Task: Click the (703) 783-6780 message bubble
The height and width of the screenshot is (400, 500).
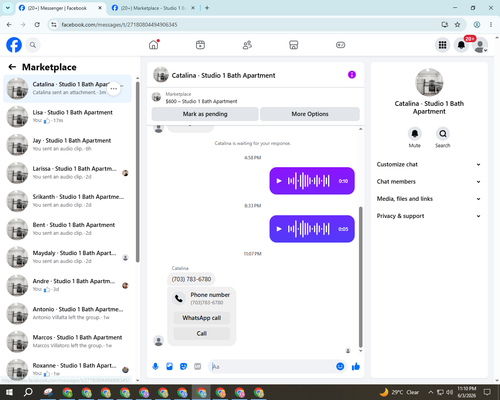Action: tap(191, 279)
